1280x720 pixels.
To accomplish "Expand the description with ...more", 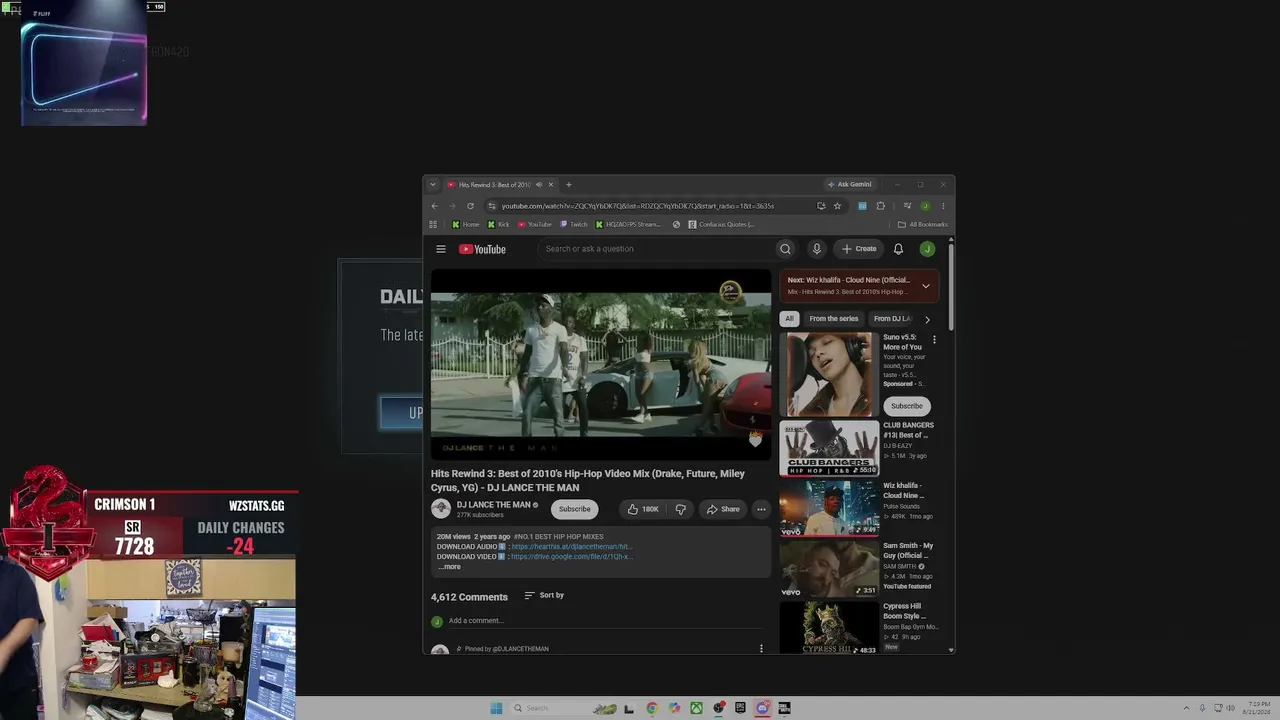I will click(x=449, y=567).
